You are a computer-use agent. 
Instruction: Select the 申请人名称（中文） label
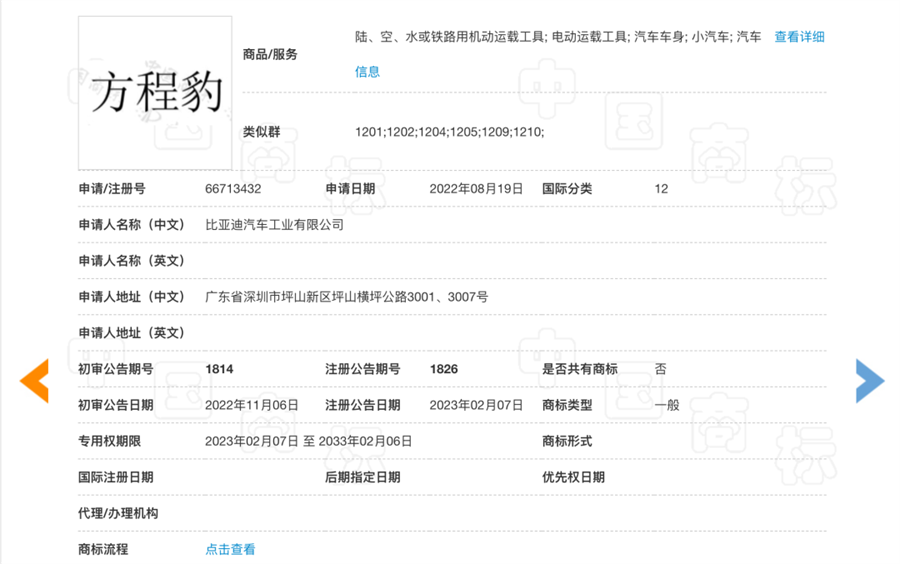pos(131,225)
